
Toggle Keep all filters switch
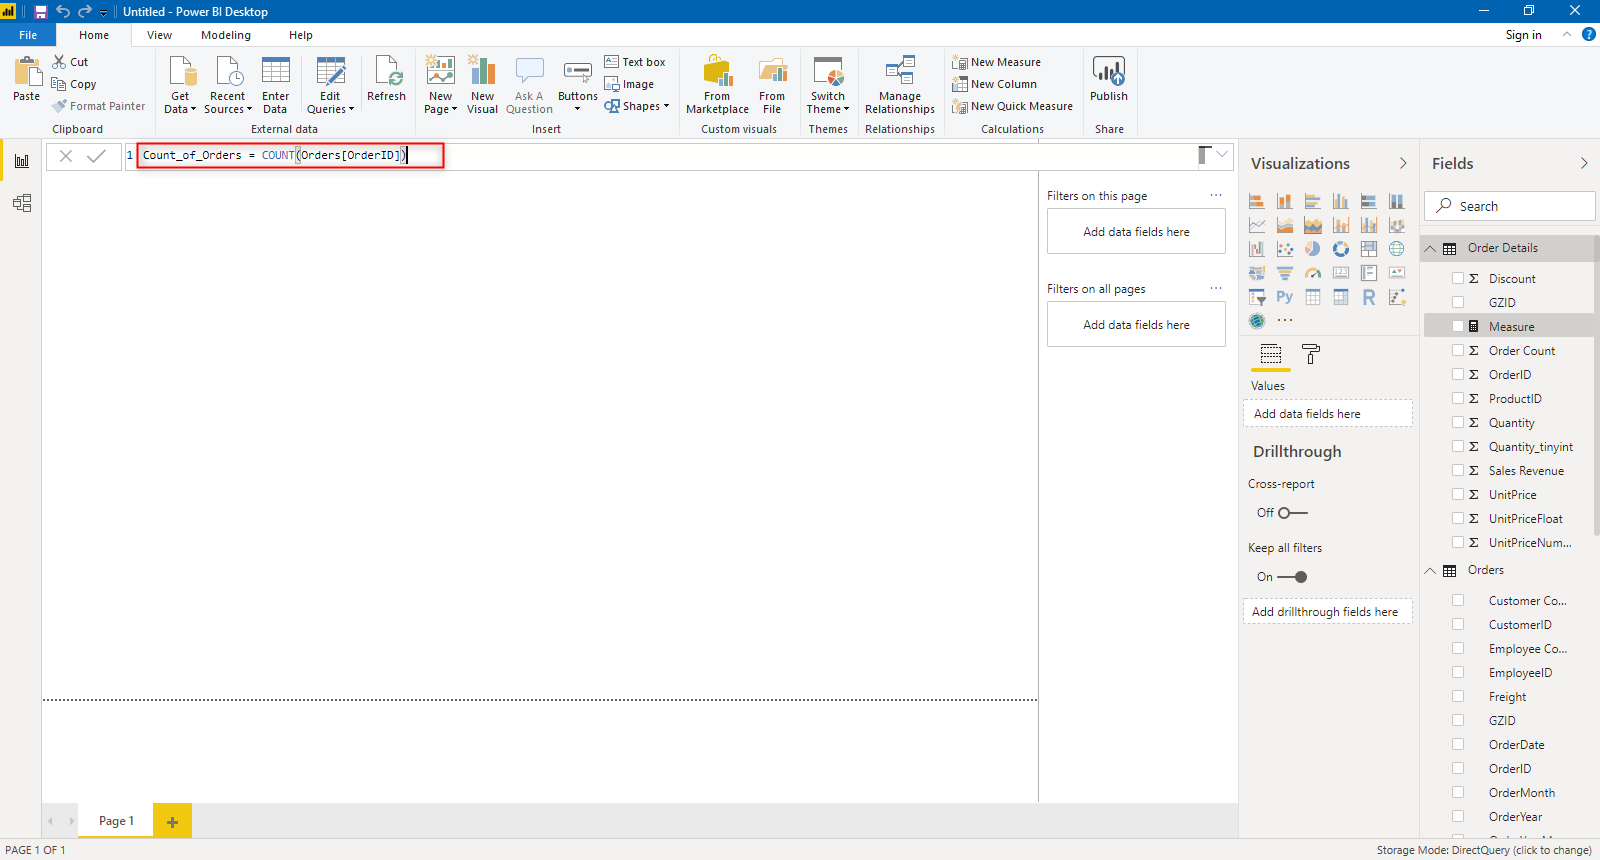1293,577
